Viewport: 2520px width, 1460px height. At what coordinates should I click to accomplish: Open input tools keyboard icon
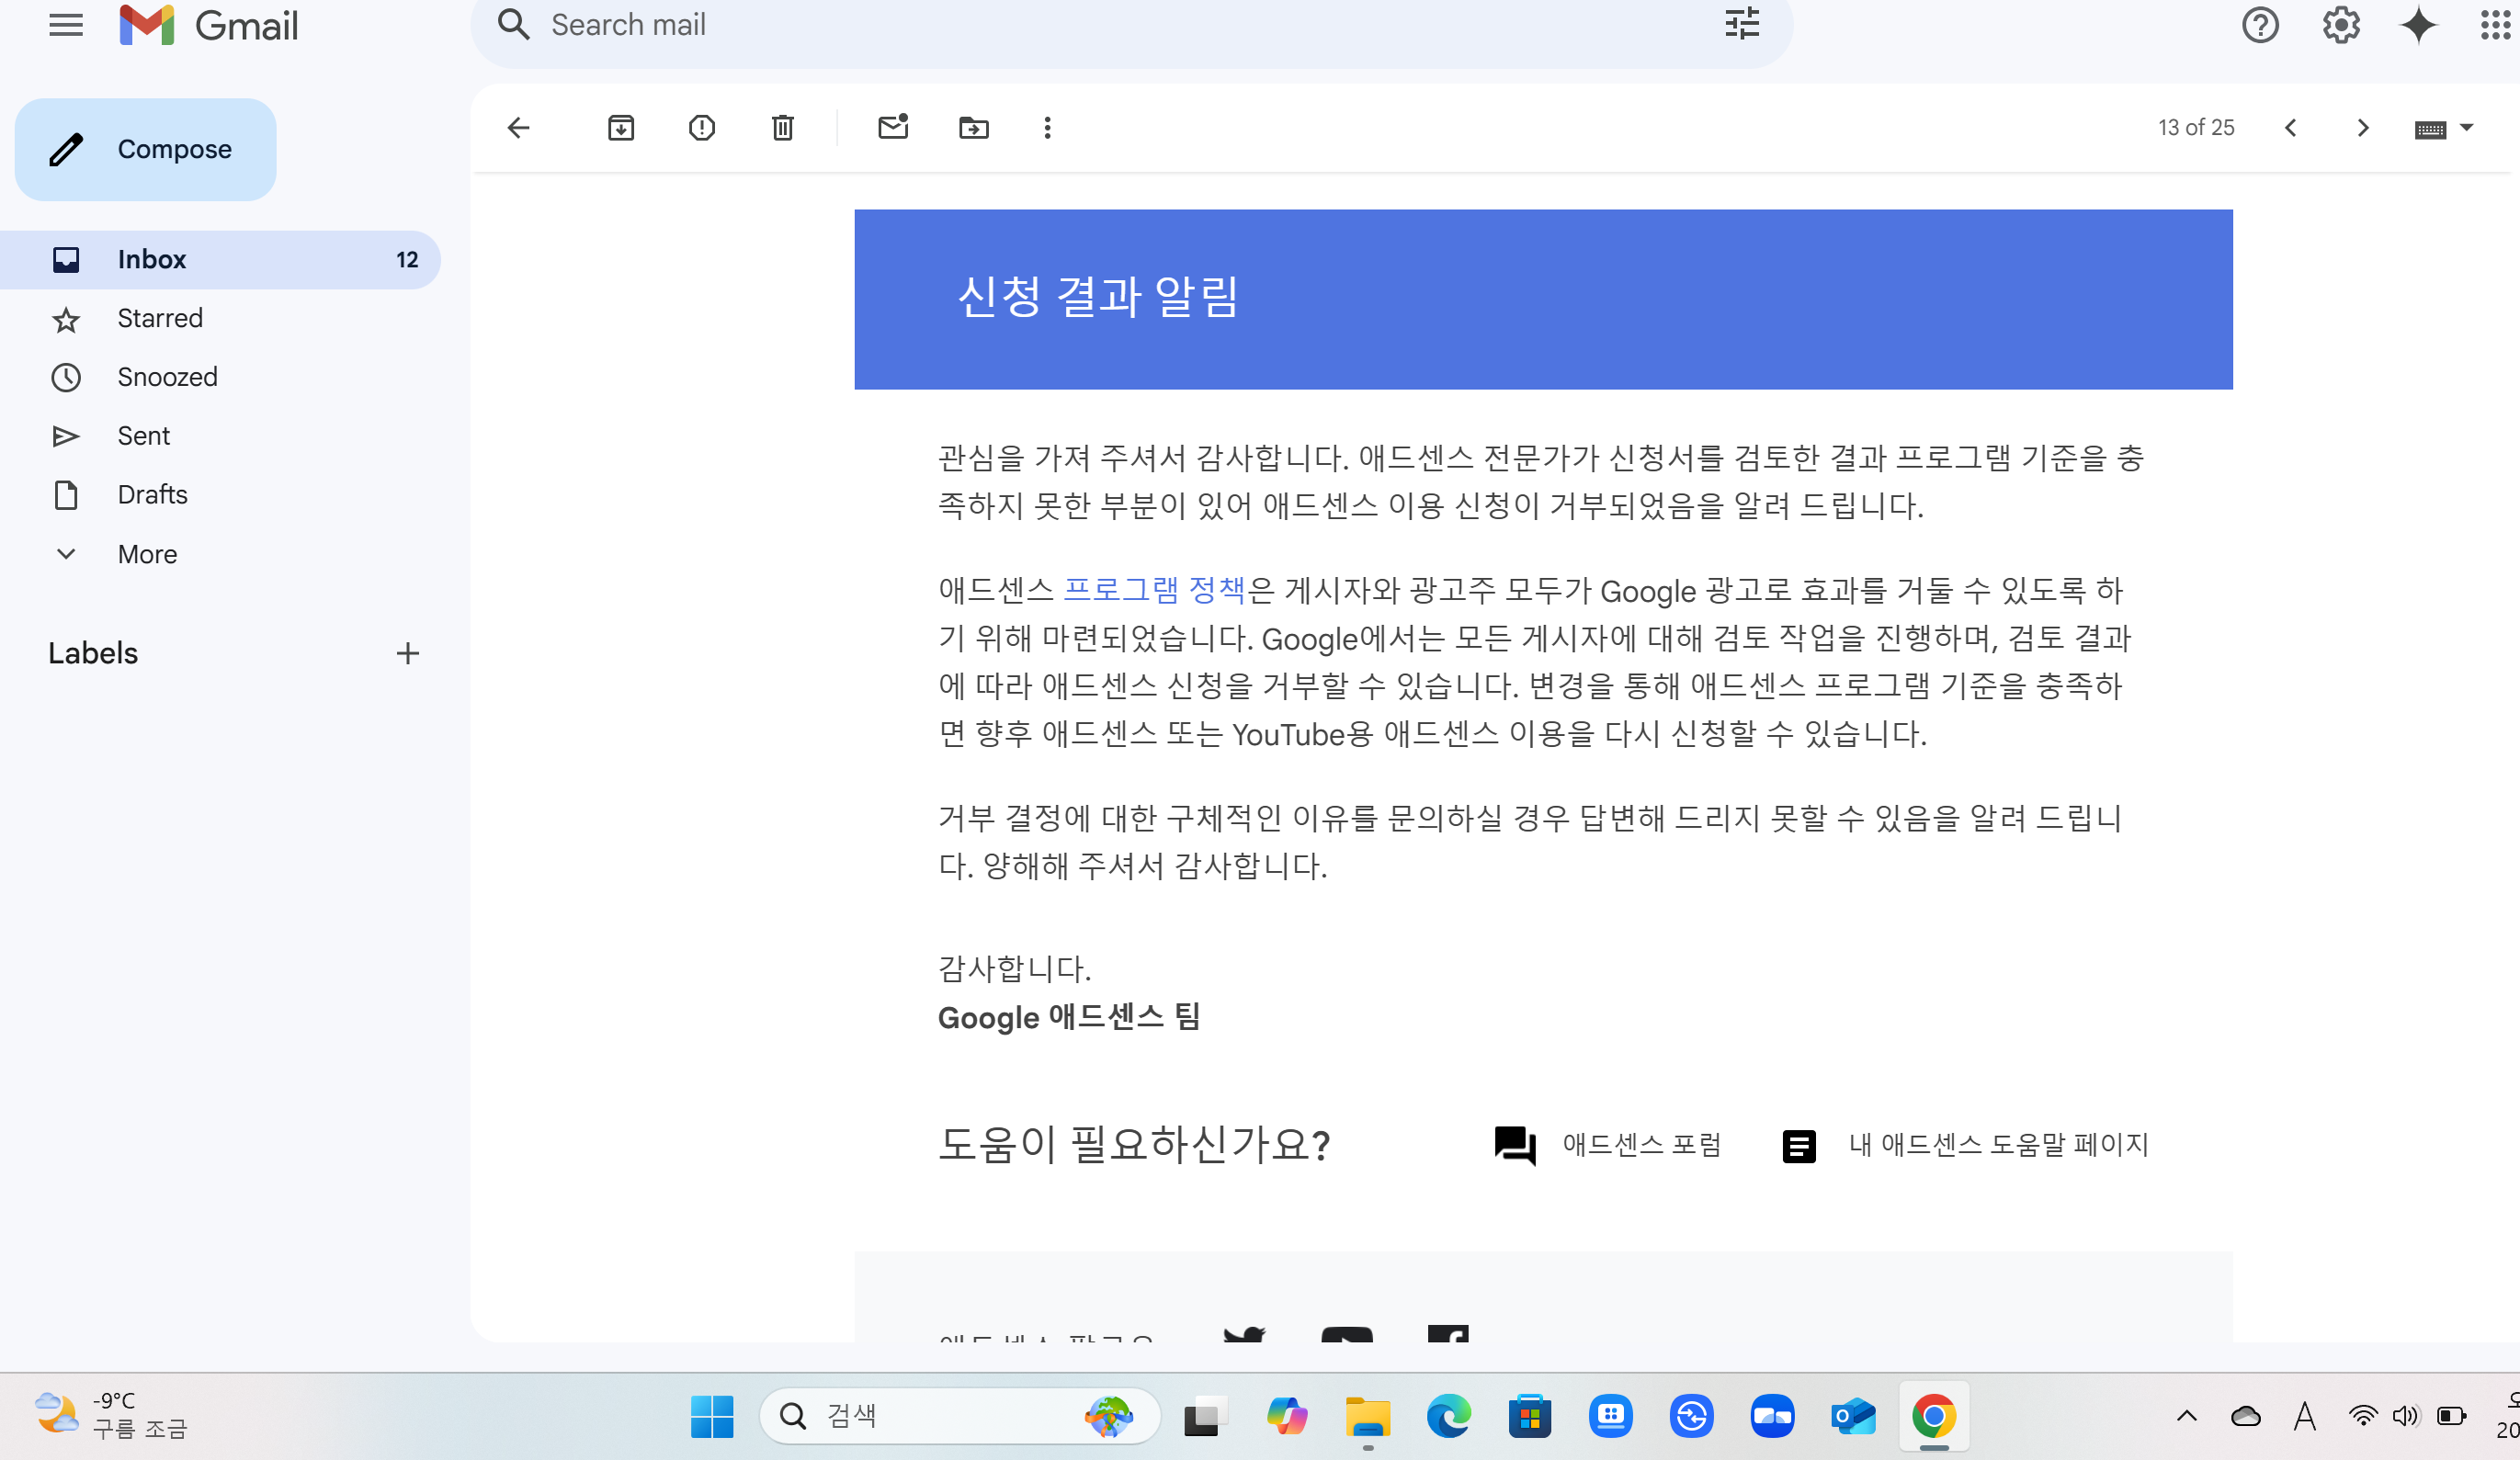2430,129
